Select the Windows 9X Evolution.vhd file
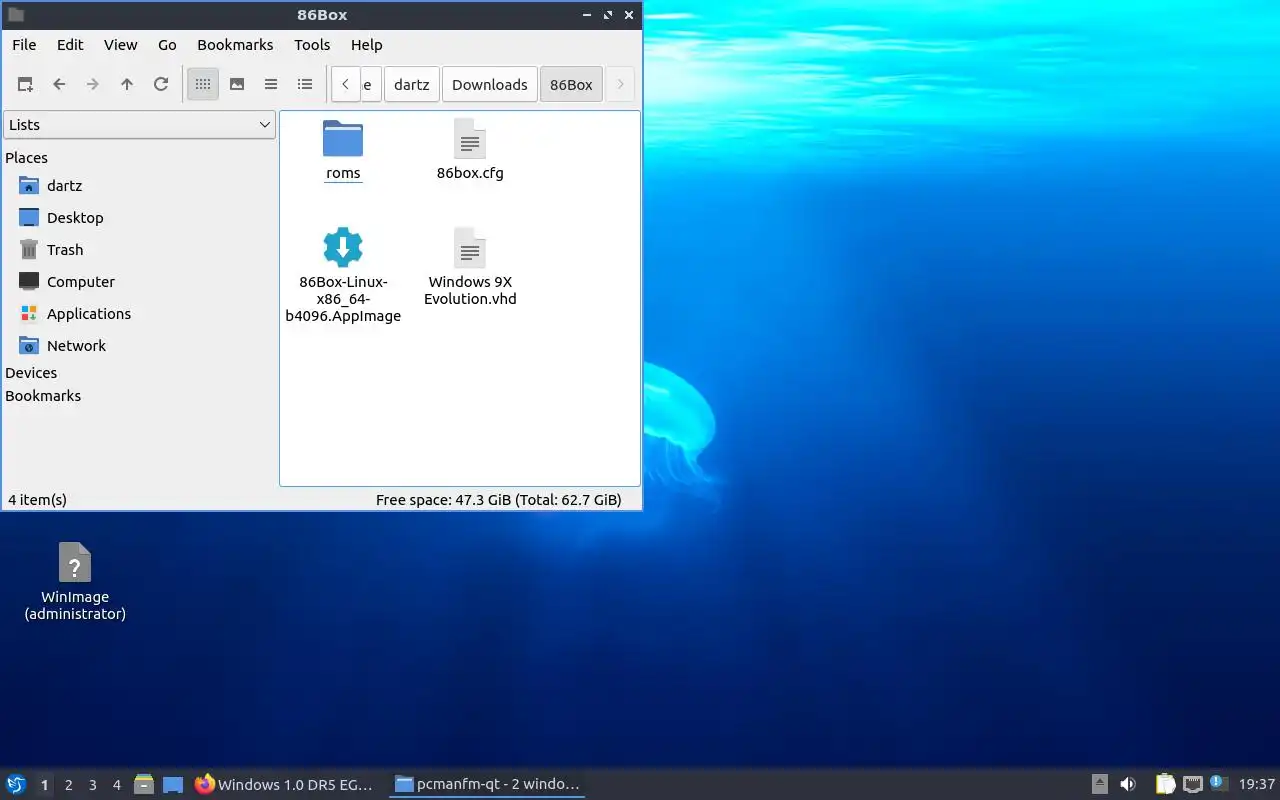 click(x=470, y=248)
